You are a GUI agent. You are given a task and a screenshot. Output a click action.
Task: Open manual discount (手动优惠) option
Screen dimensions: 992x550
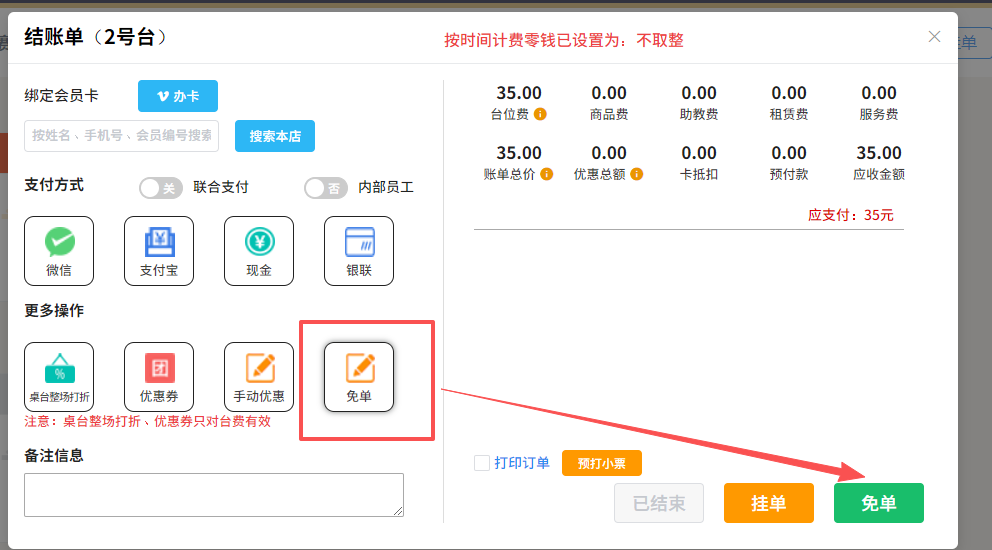click(x=259, y=376)
